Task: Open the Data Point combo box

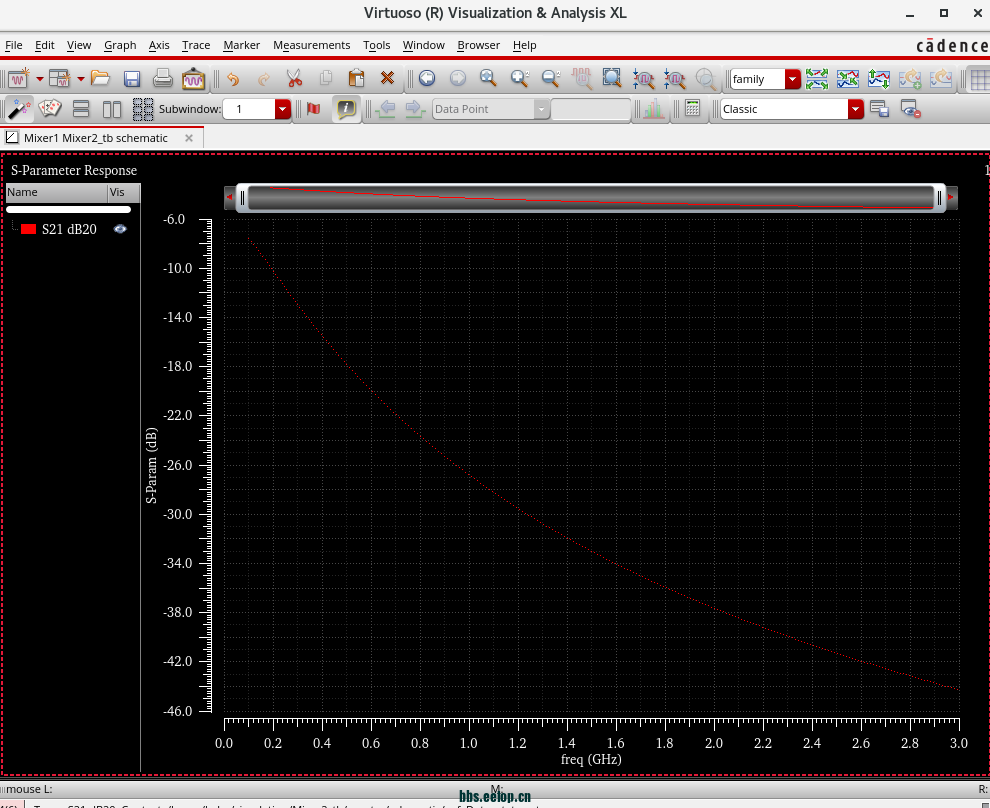Action: tap(490, 109)
